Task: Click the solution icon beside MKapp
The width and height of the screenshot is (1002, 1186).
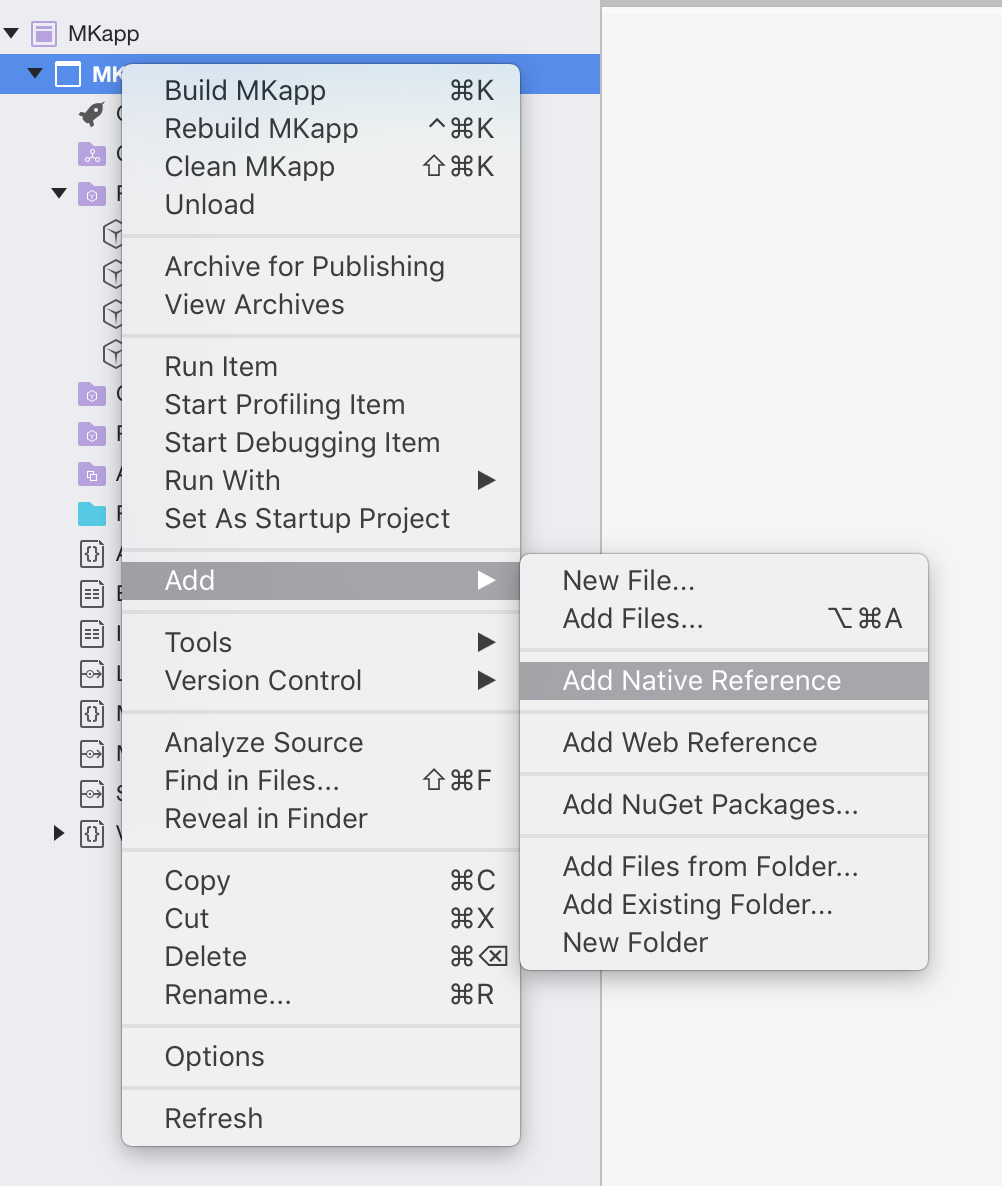Action: coord(43,33)
